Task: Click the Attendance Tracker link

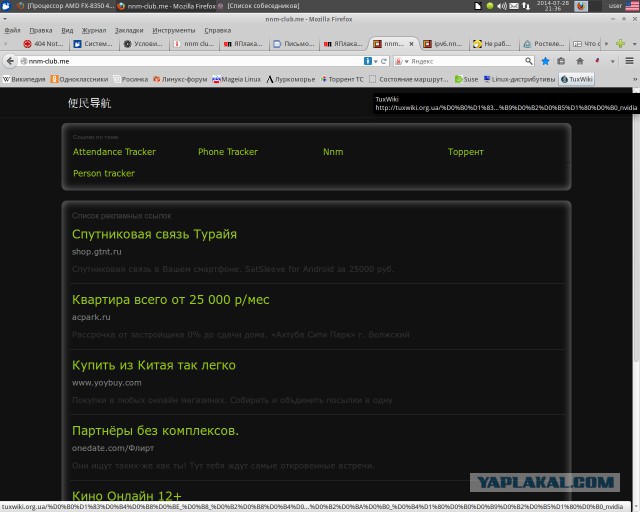Action: point(114,152)
